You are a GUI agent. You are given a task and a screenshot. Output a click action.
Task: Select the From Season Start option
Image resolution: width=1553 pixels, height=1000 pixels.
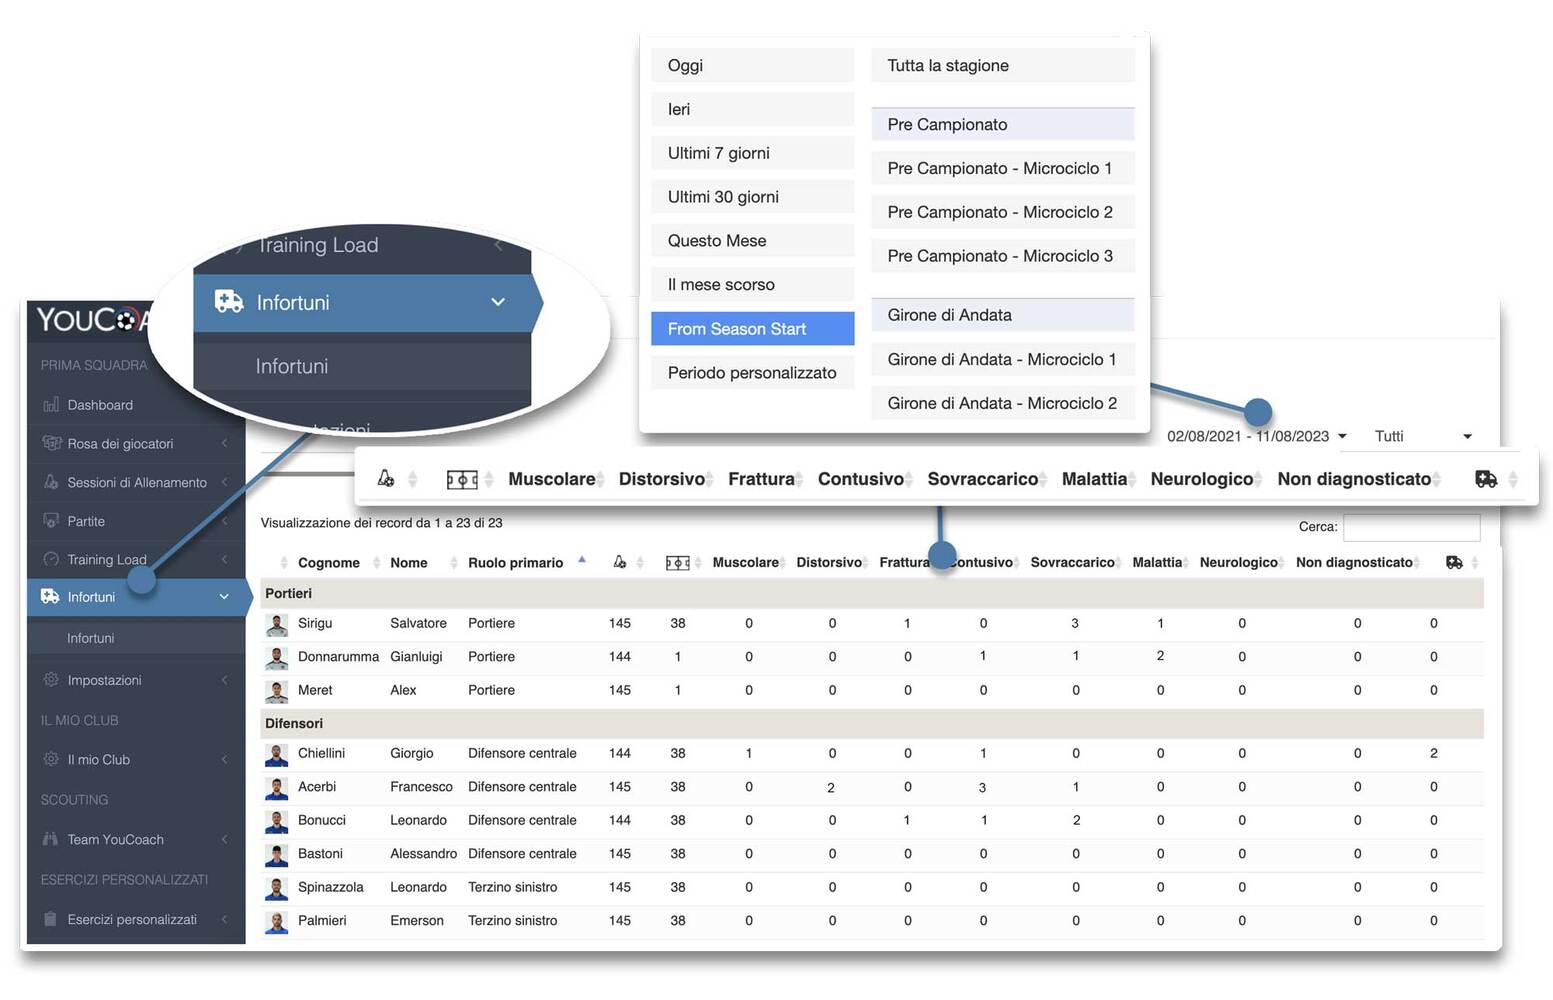click(752, 329)
